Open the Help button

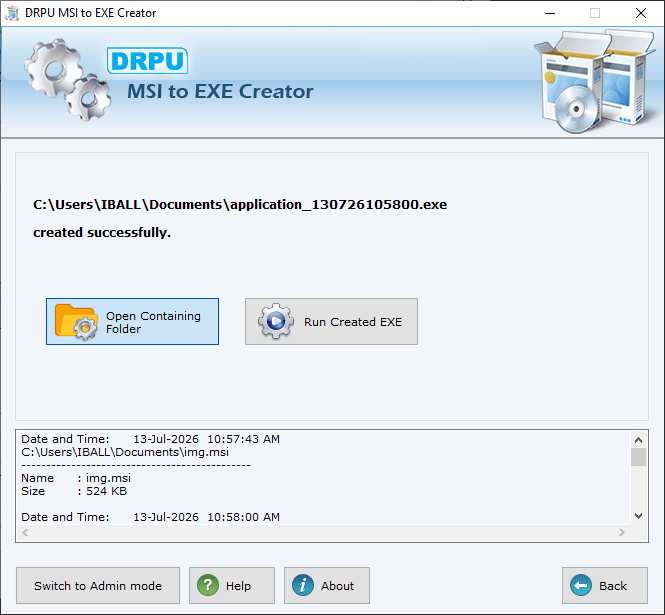point(232,585)
